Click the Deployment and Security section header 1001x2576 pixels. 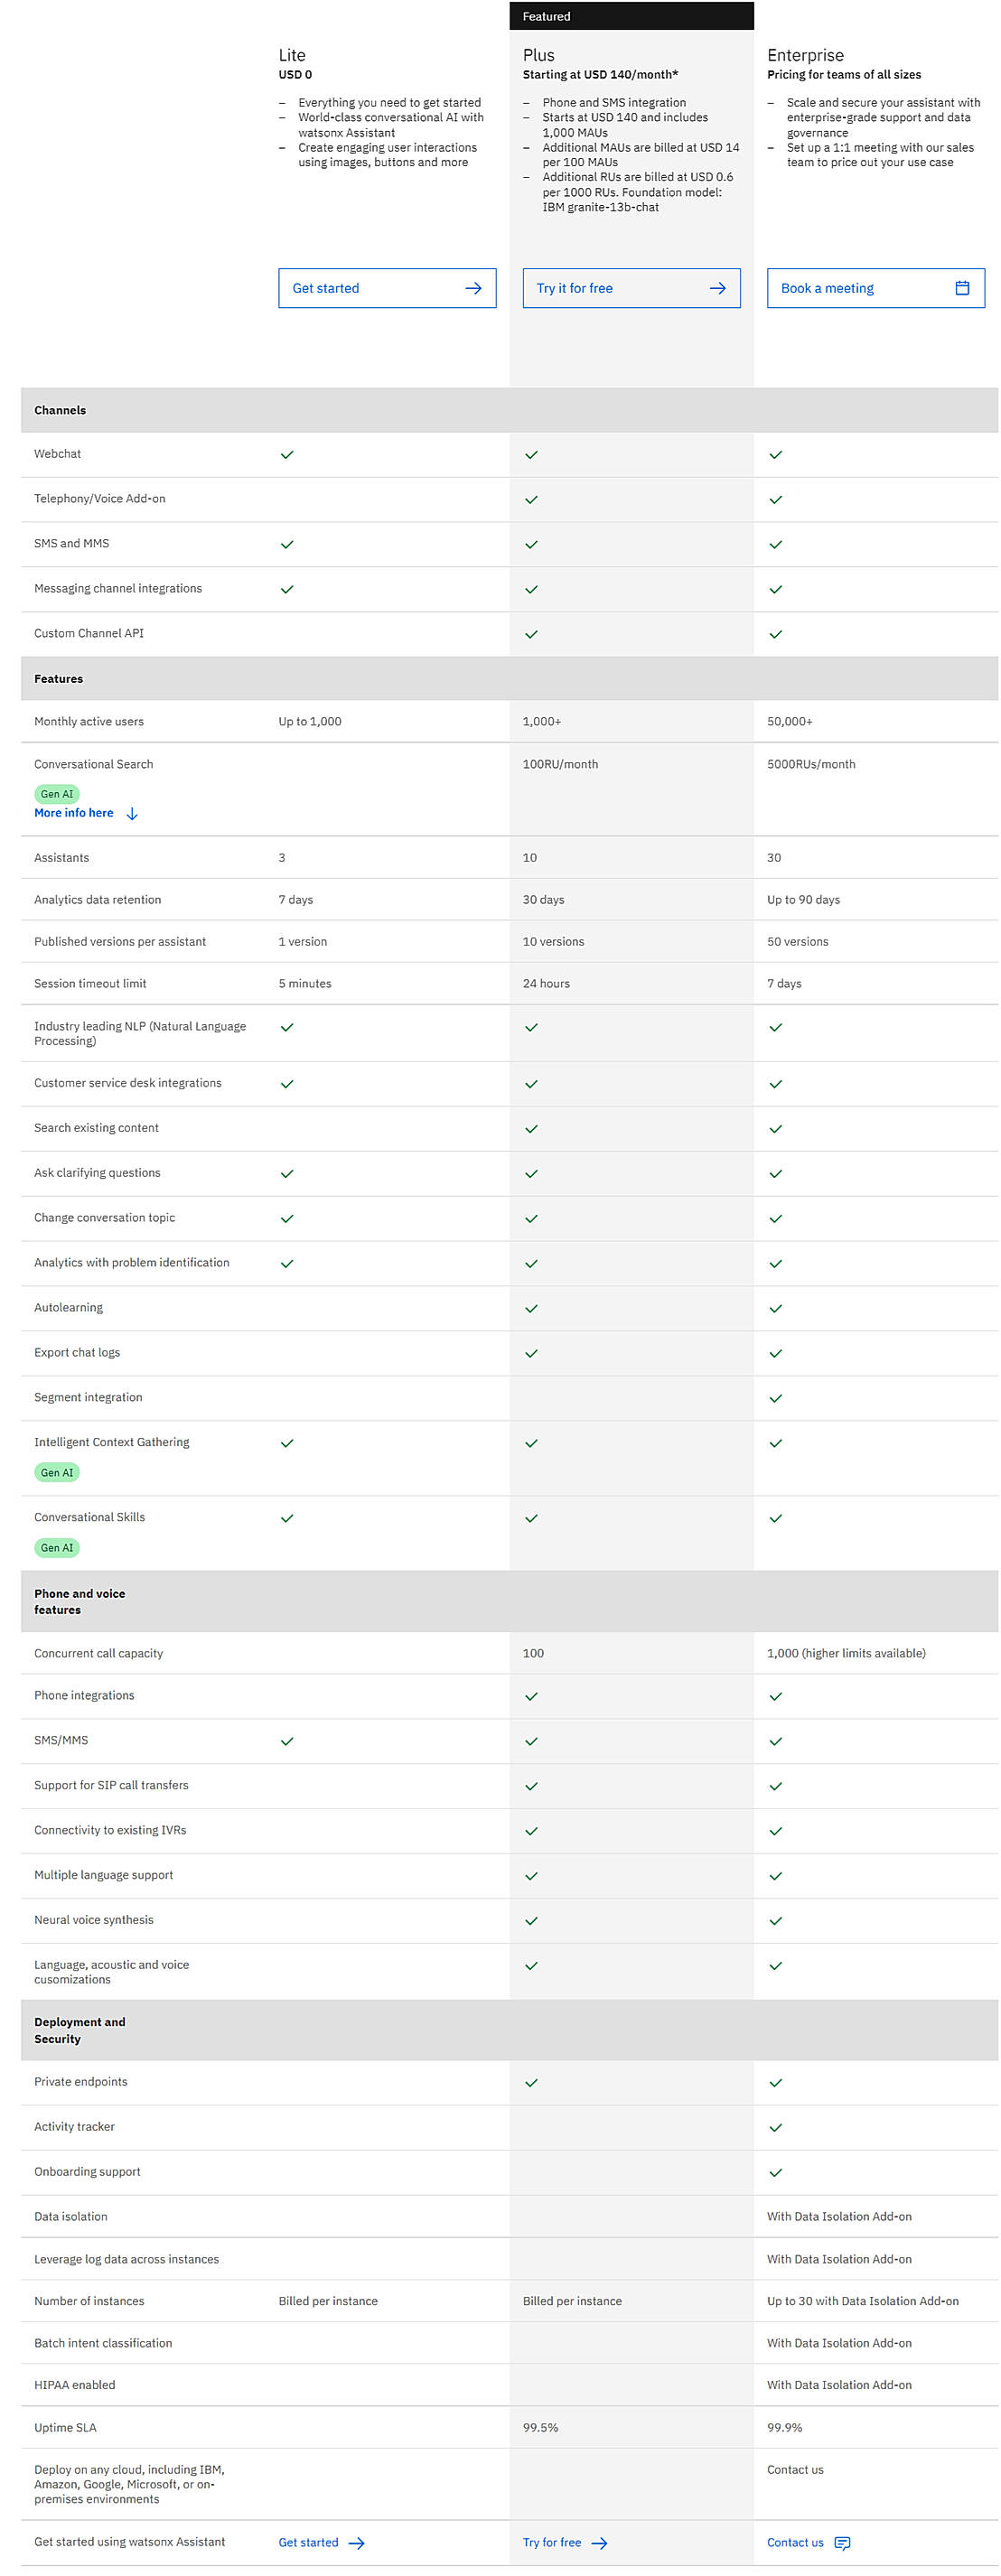[79, 2030]
